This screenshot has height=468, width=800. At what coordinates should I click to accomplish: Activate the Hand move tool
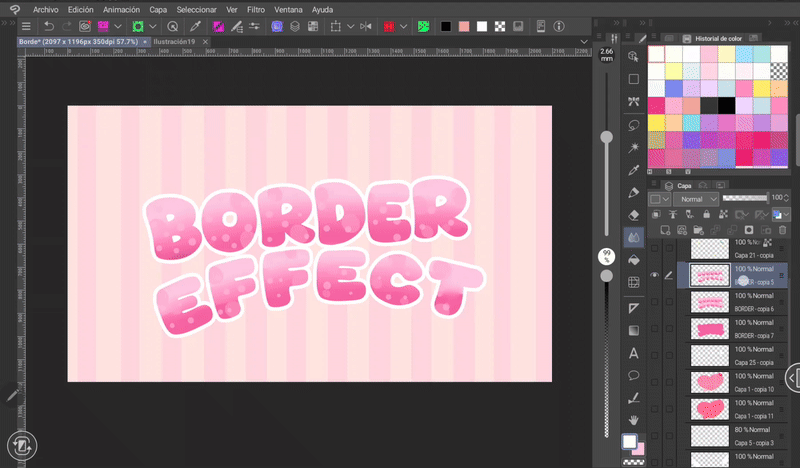633,421
